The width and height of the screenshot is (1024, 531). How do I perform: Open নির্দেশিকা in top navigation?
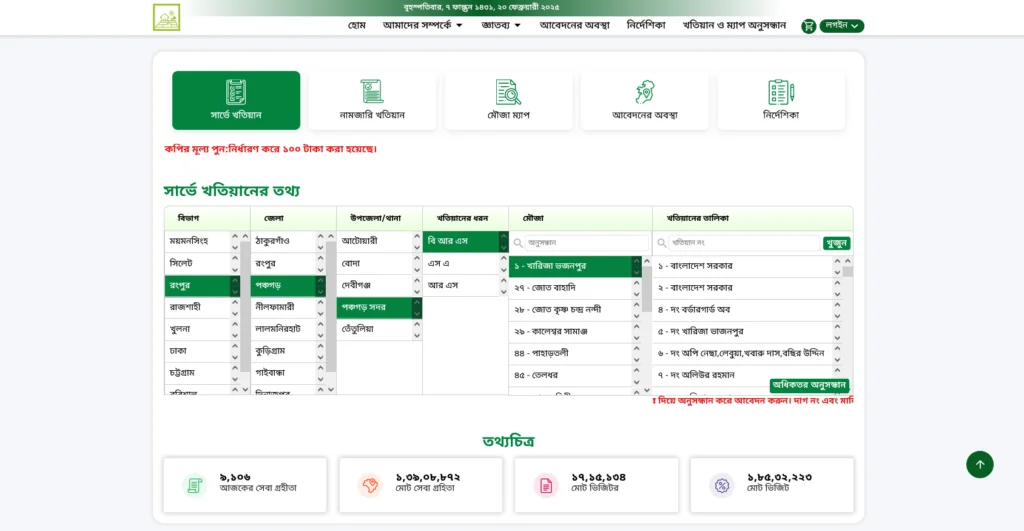646,25
